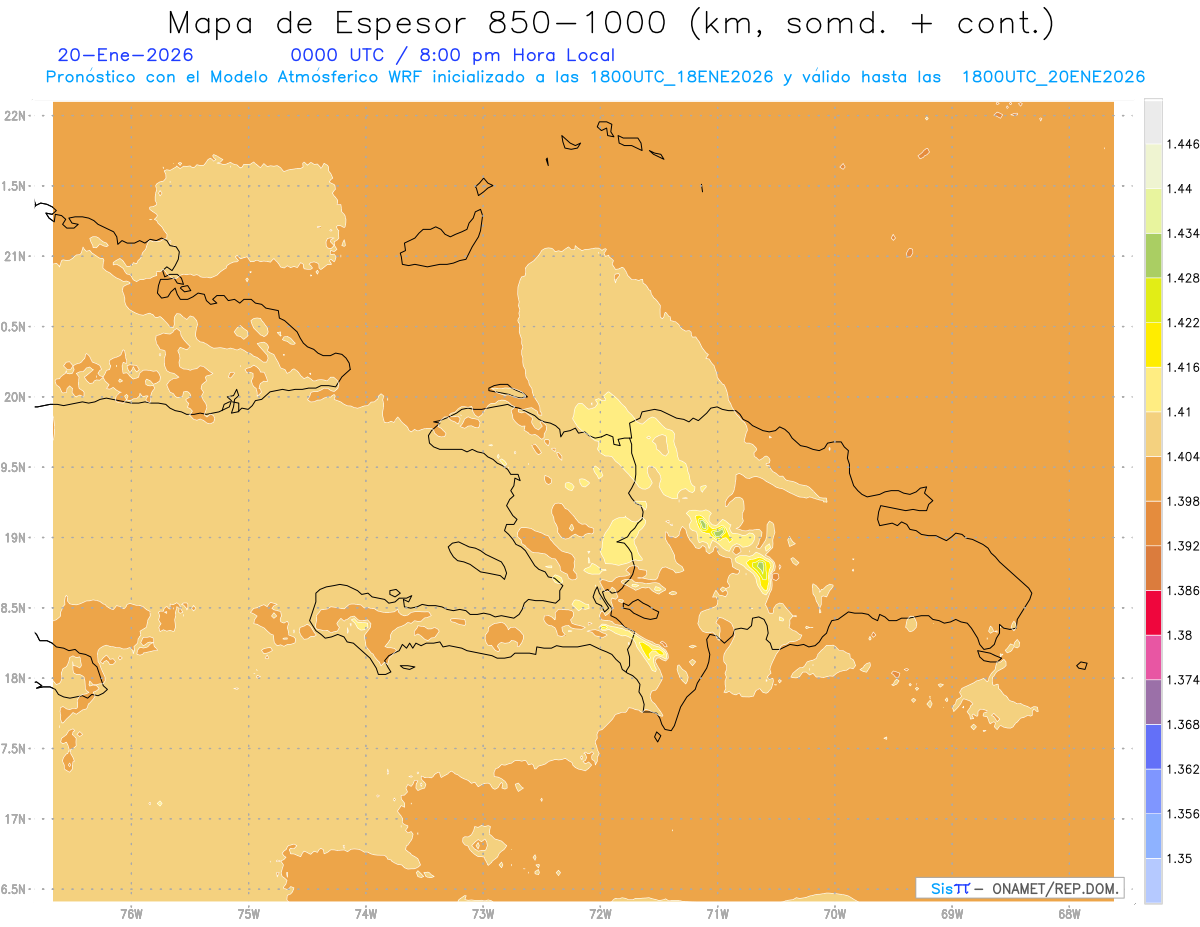Screen dimensions: 1200x927
Task: Click the colorbar value 1.35
Action: 1181,858
